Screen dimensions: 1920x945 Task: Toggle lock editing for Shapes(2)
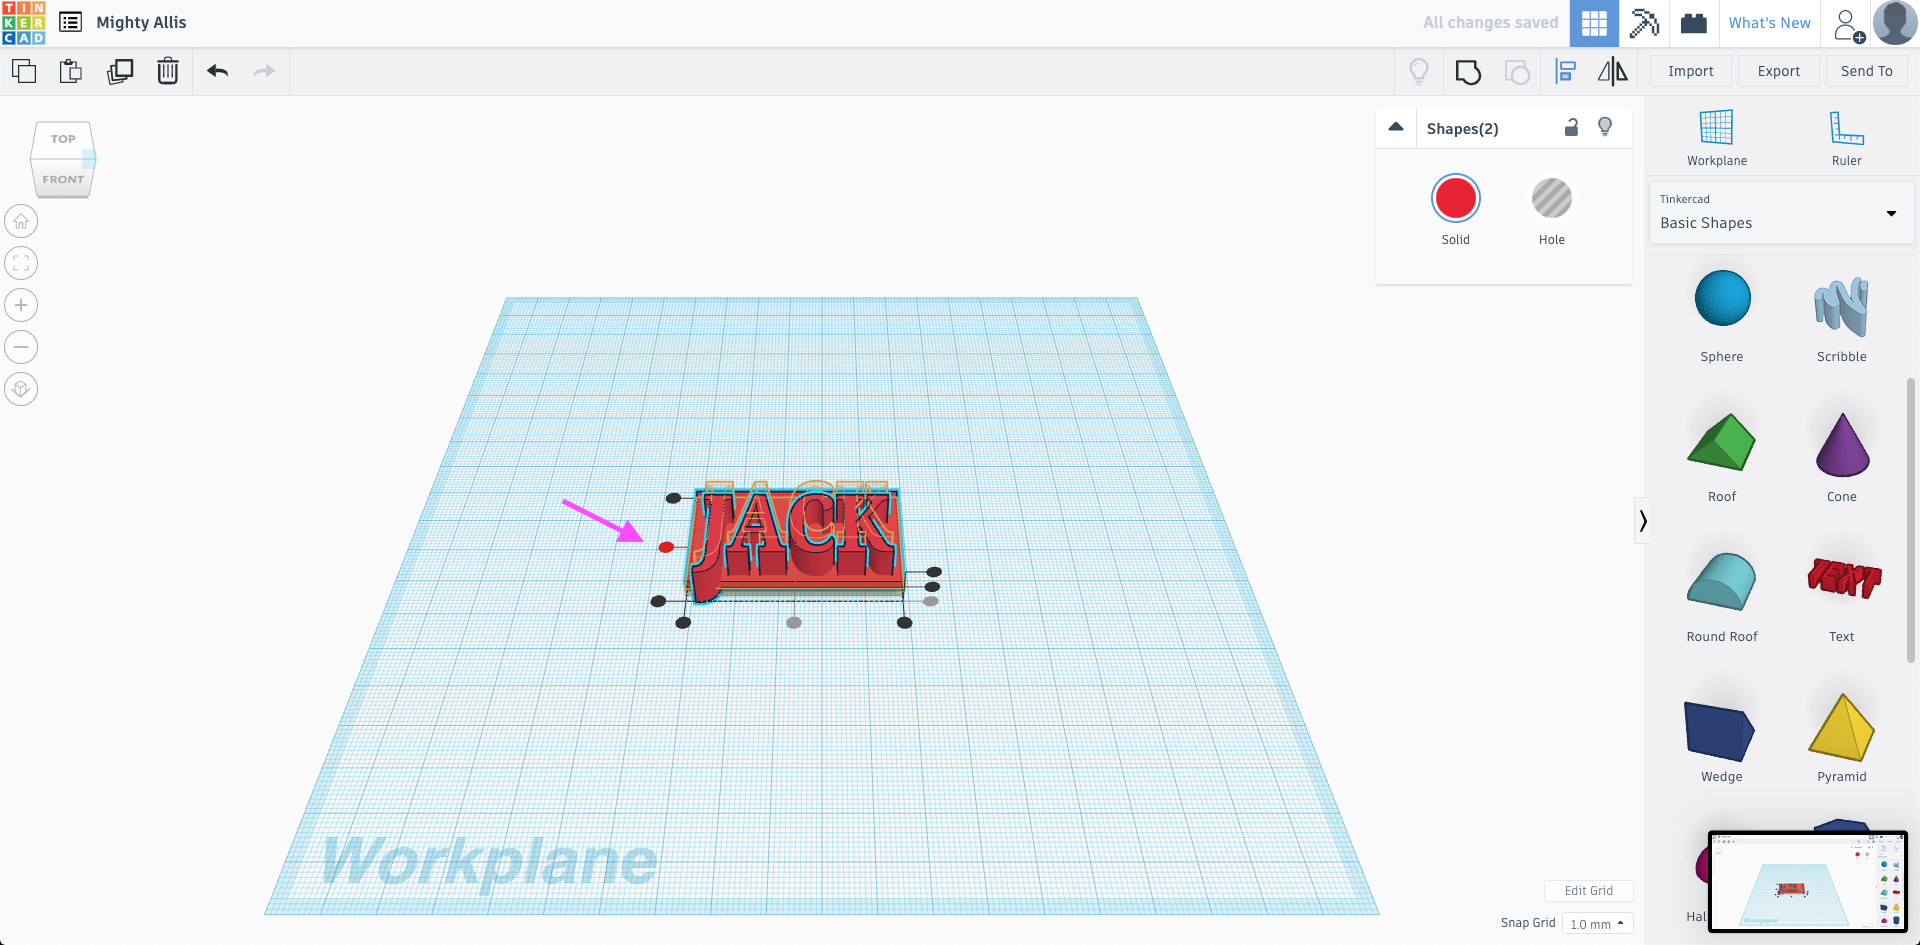click(x=1571, y=127)
